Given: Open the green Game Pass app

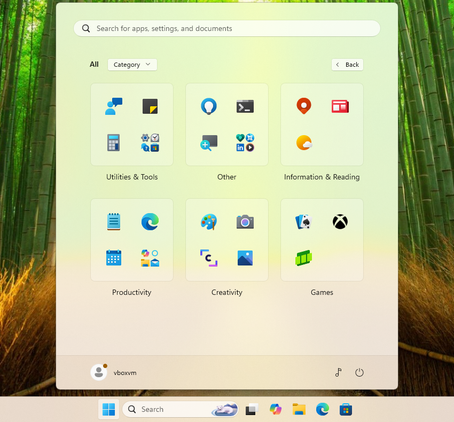Looking at the screenshot, I should (x=304, y=258).
